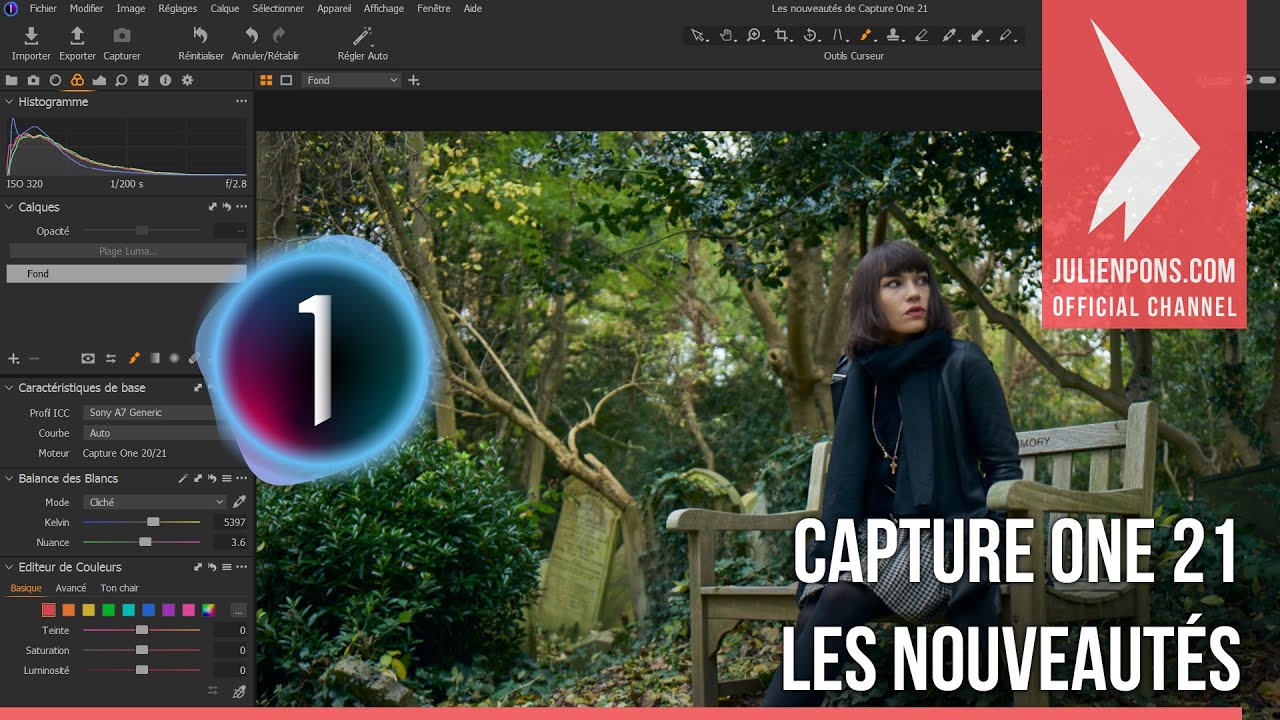Open the Fichier menu

tap(43, 8)
